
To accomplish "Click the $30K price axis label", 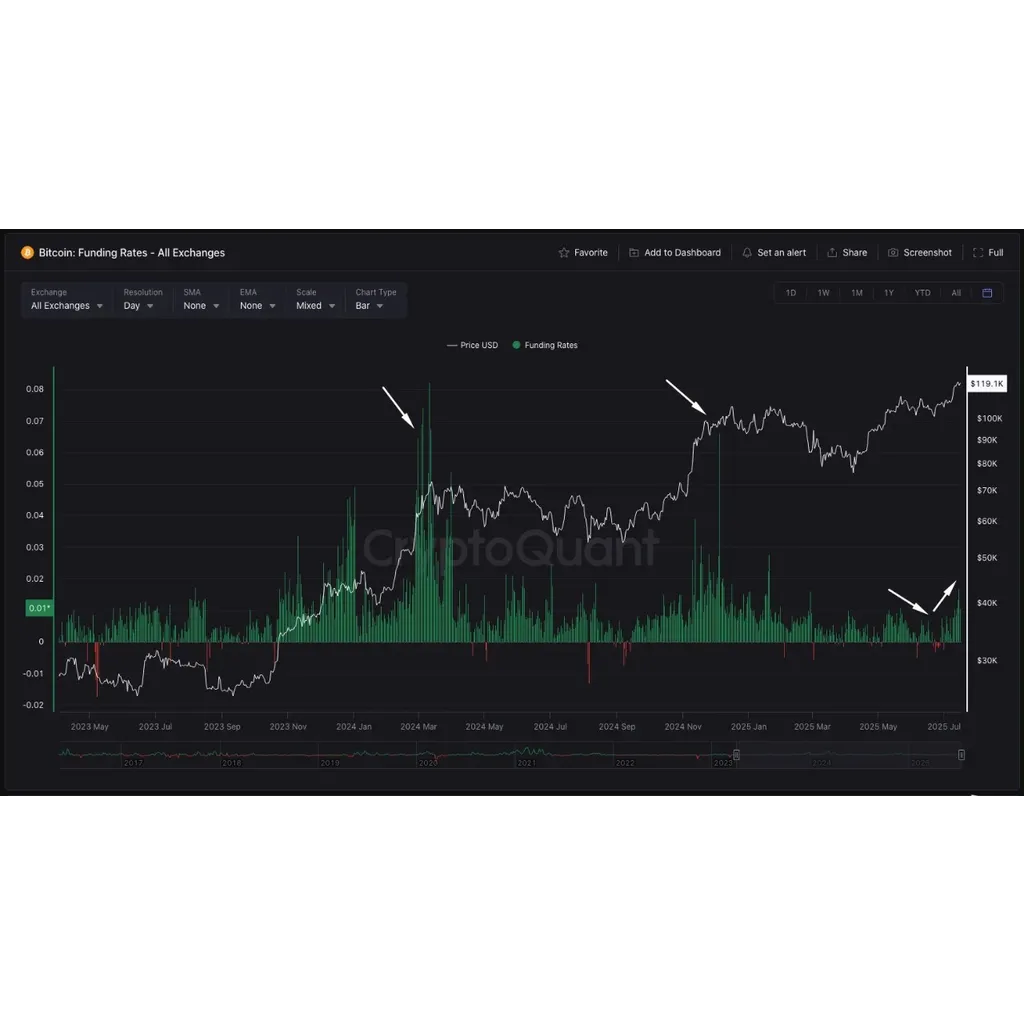I will click(987, 661).
